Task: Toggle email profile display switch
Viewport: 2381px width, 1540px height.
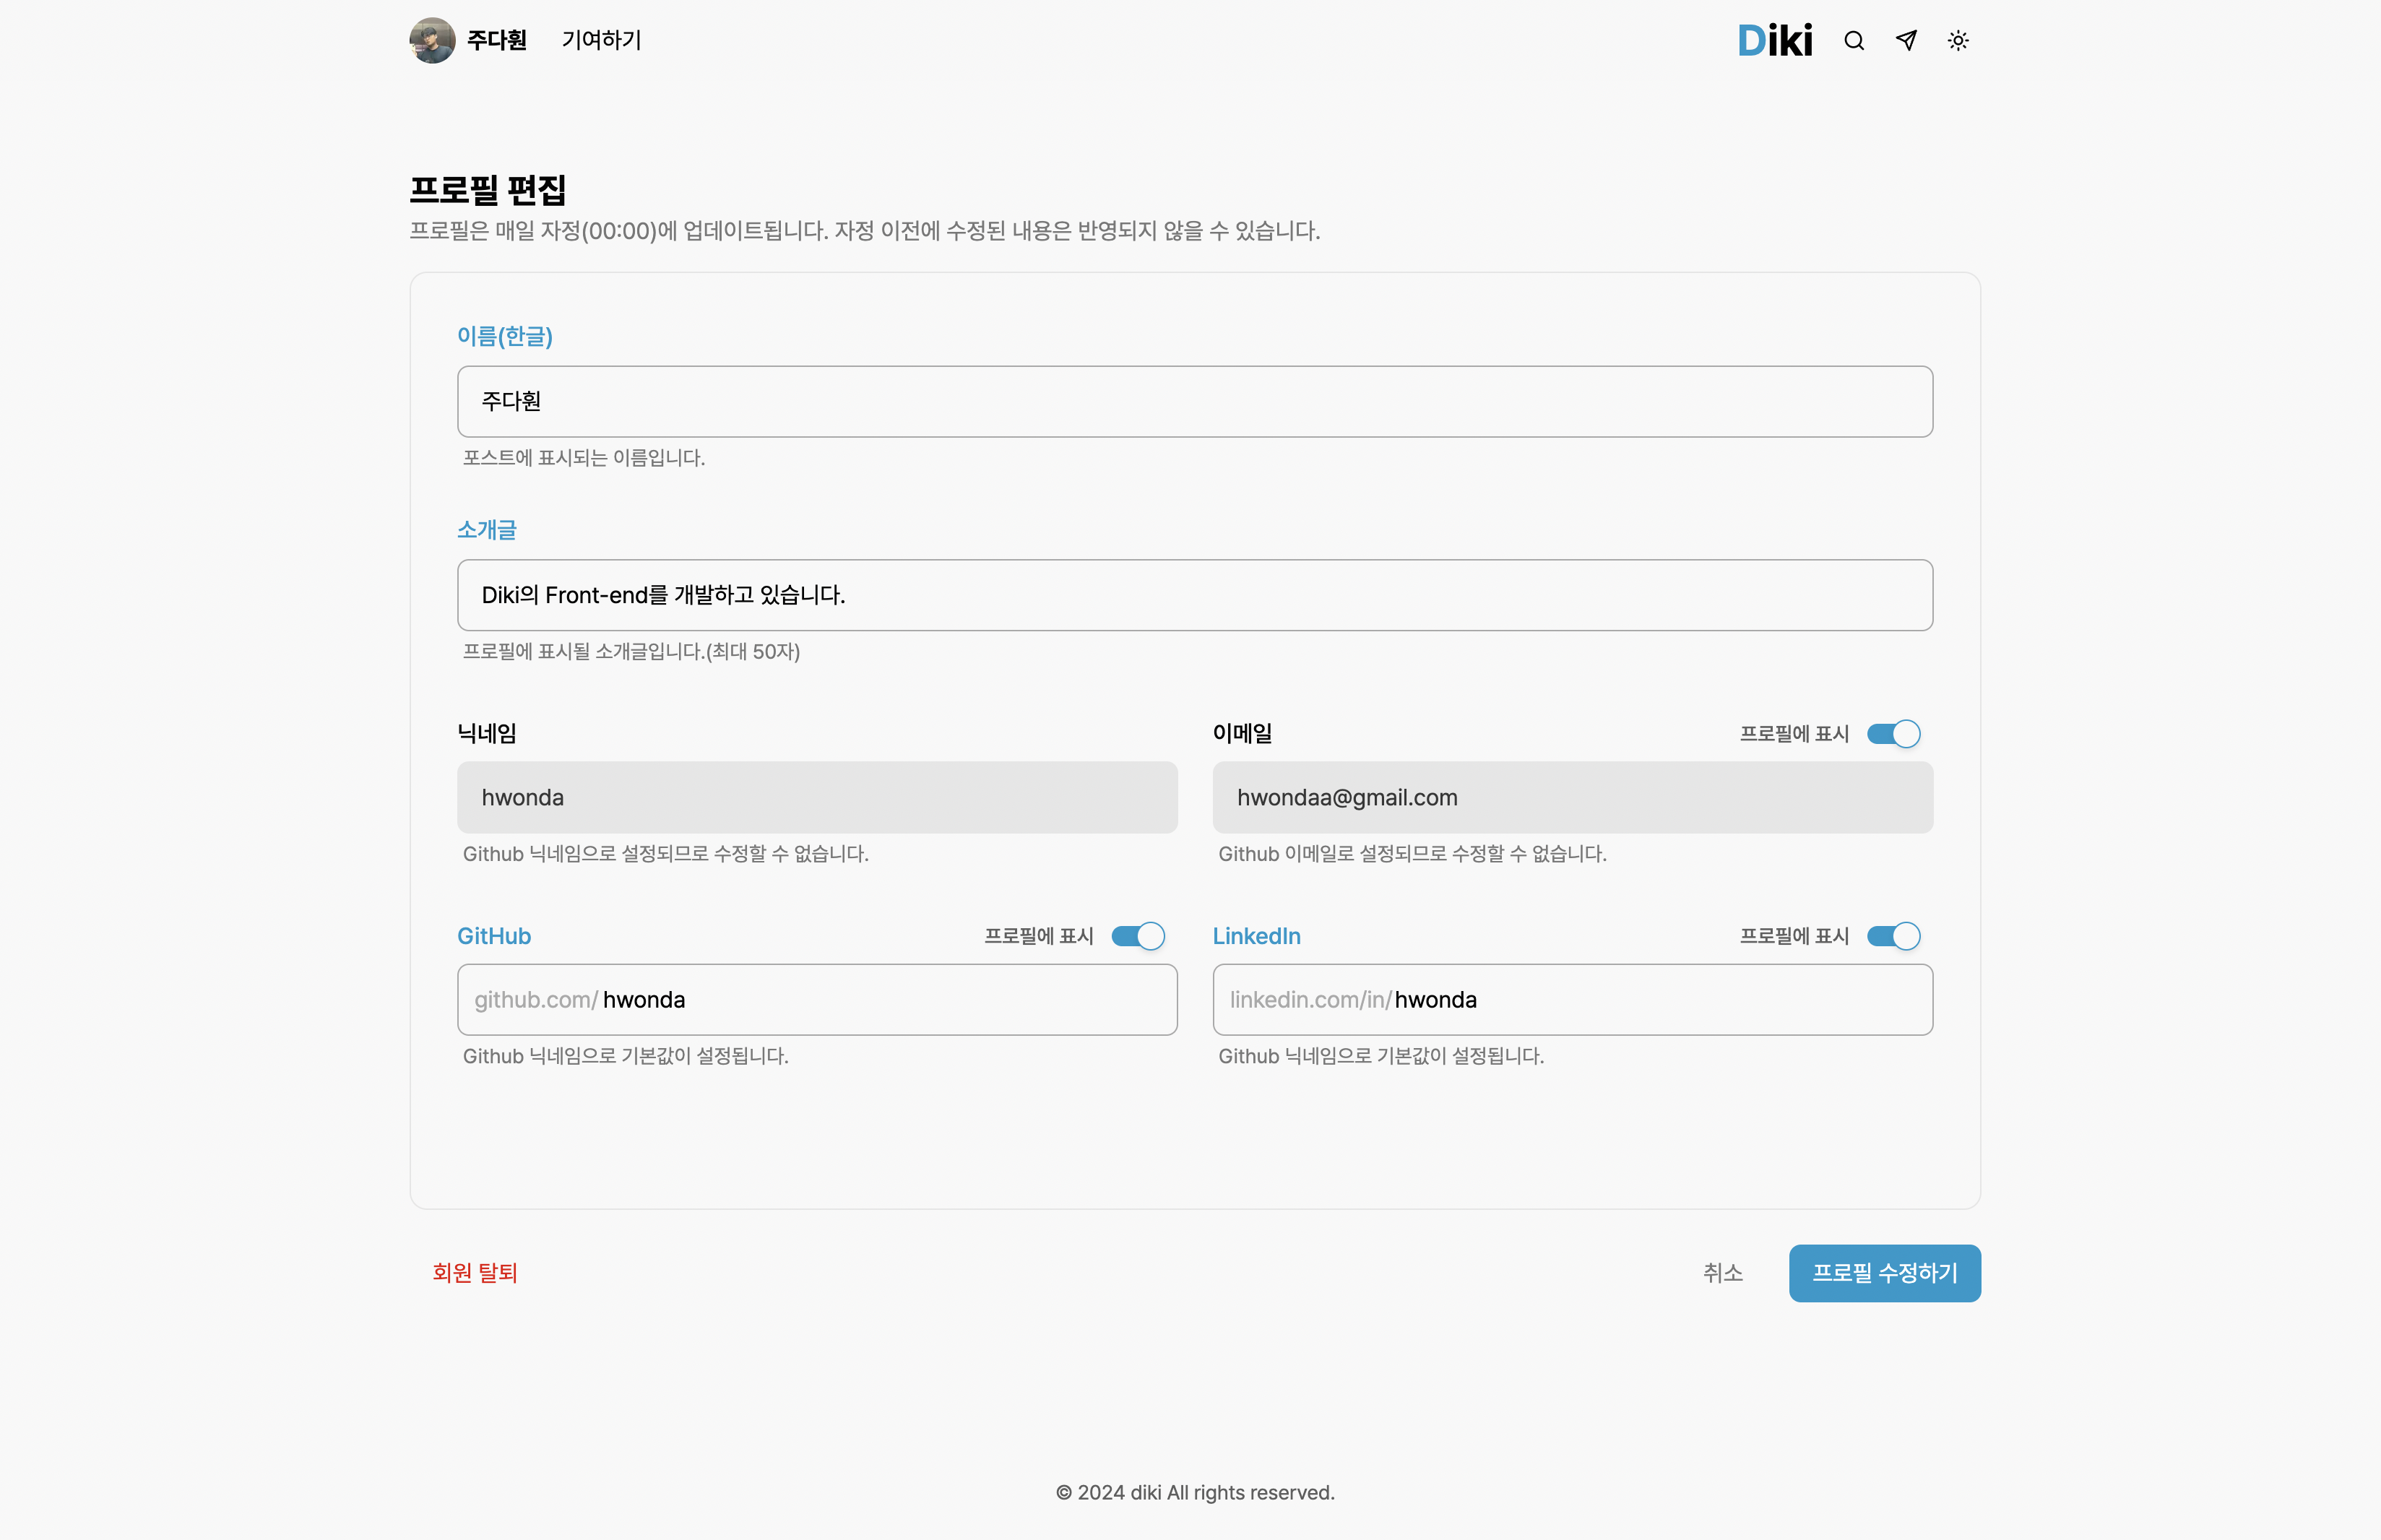Action: (1893, 734)
